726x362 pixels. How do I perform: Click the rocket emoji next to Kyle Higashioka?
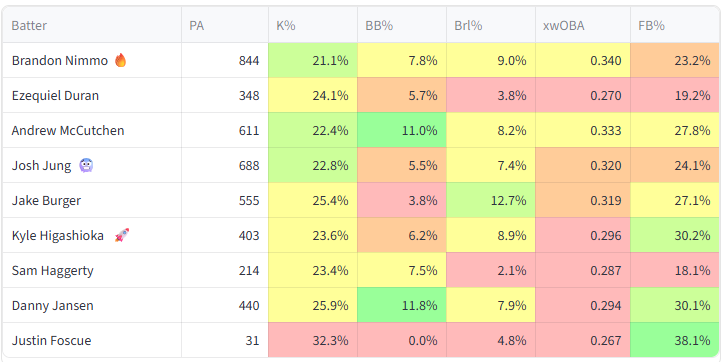tap(122, 235)
